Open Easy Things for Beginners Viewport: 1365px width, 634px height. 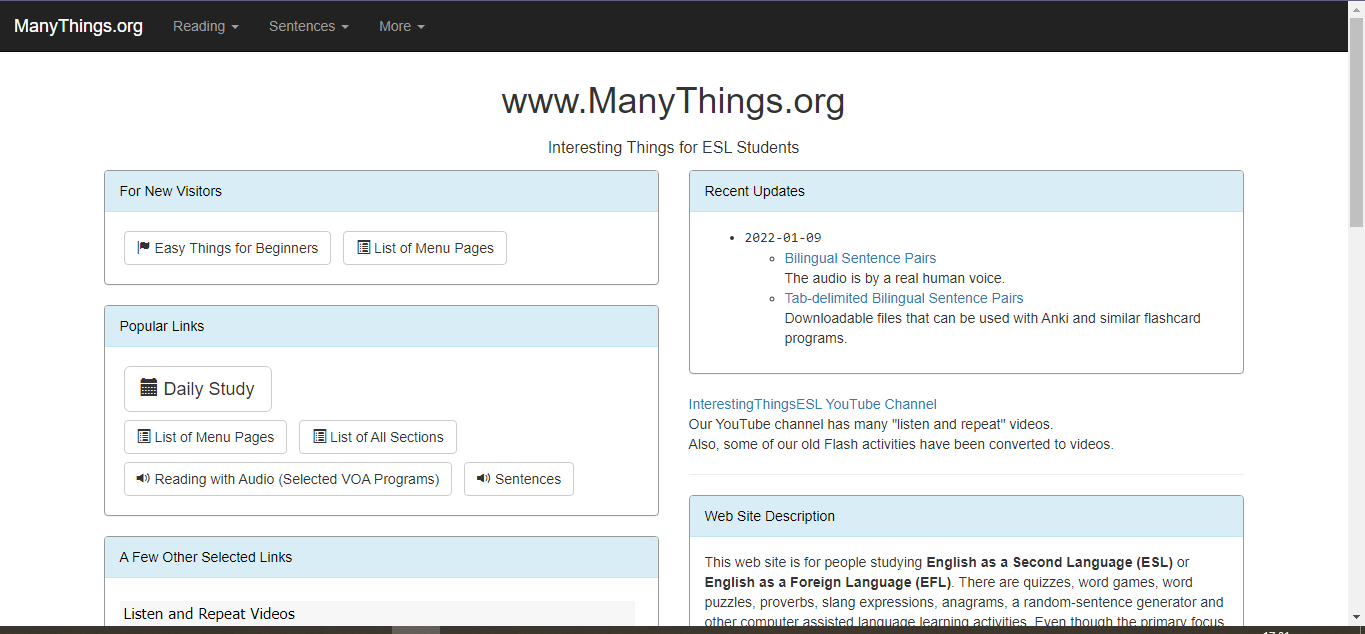click(x=227, y=248)
